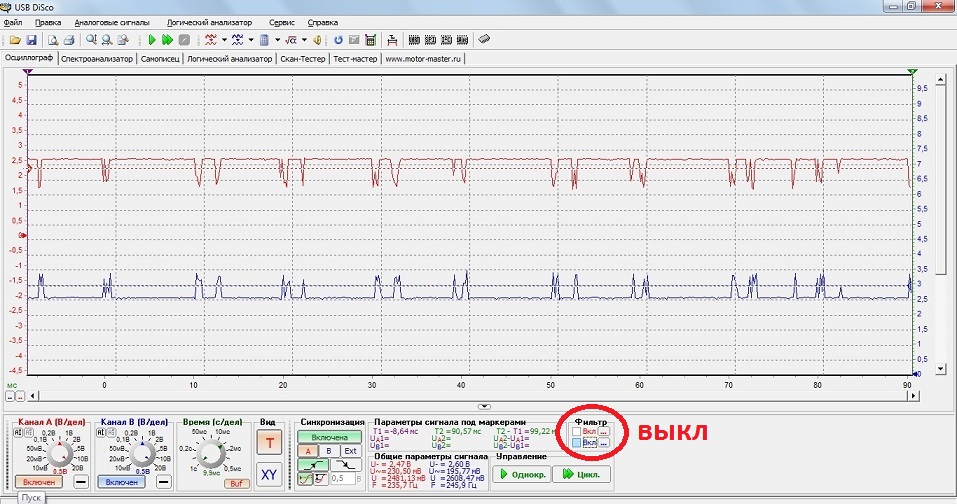957x504 pixels.
Task: Select falling edge trigger slope
Action: coord(346,465)
